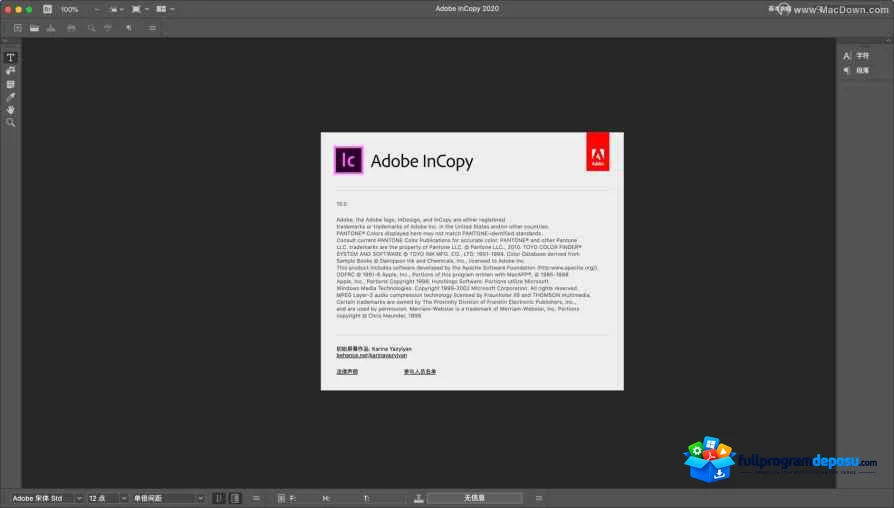Open the behance.net link in About dialog
The width and height of the screenshot is (894, 508).
pyautogui.click(x=372, y=356)
